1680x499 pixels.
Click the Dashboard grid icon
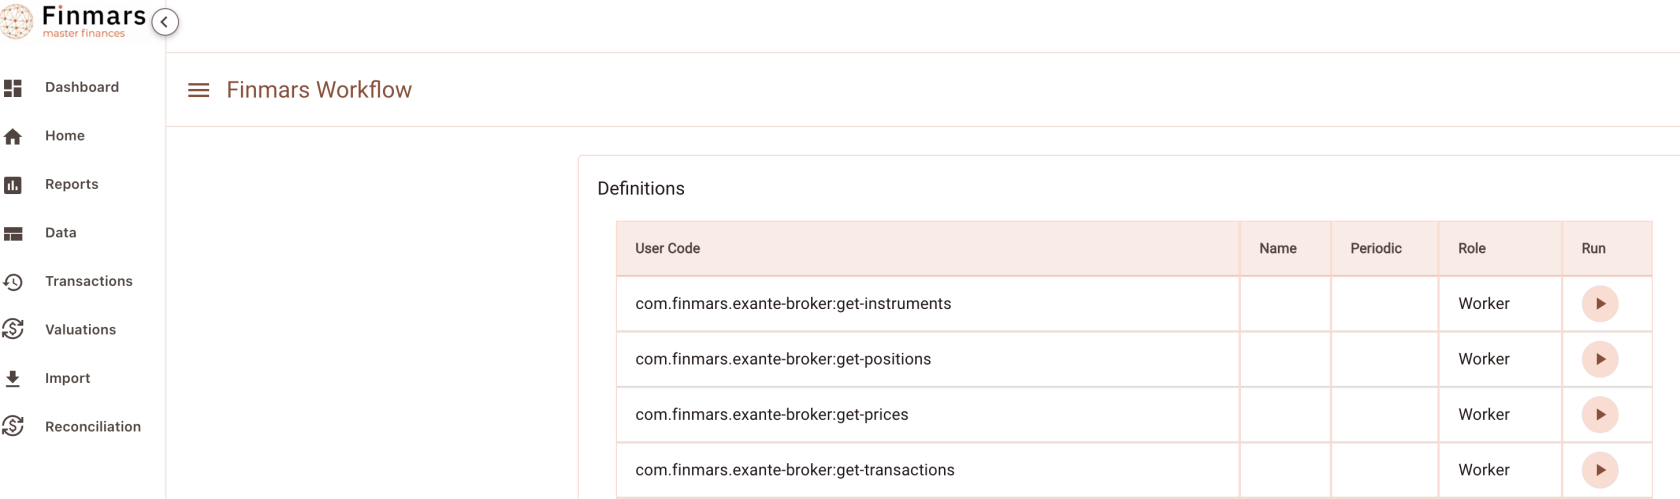point(13,88)
